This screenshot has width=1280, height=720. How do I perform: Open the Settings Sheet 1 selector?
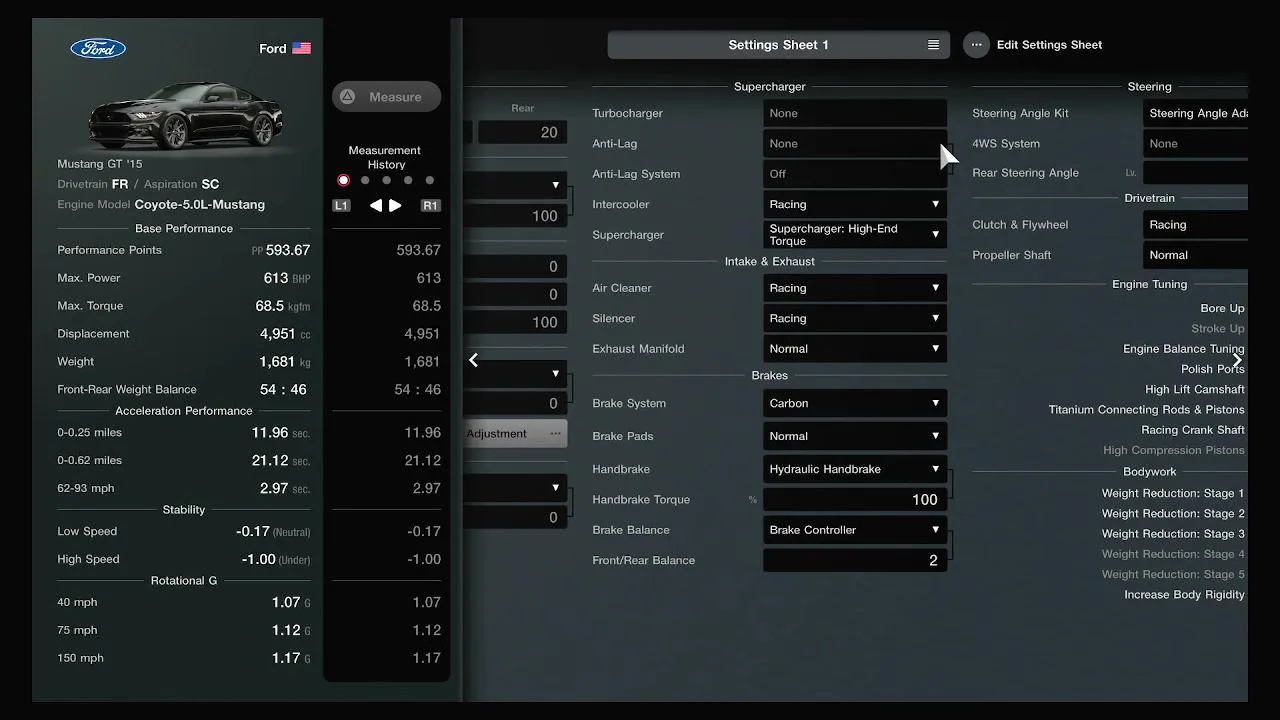pyautogui.click(x=778, y=45)
